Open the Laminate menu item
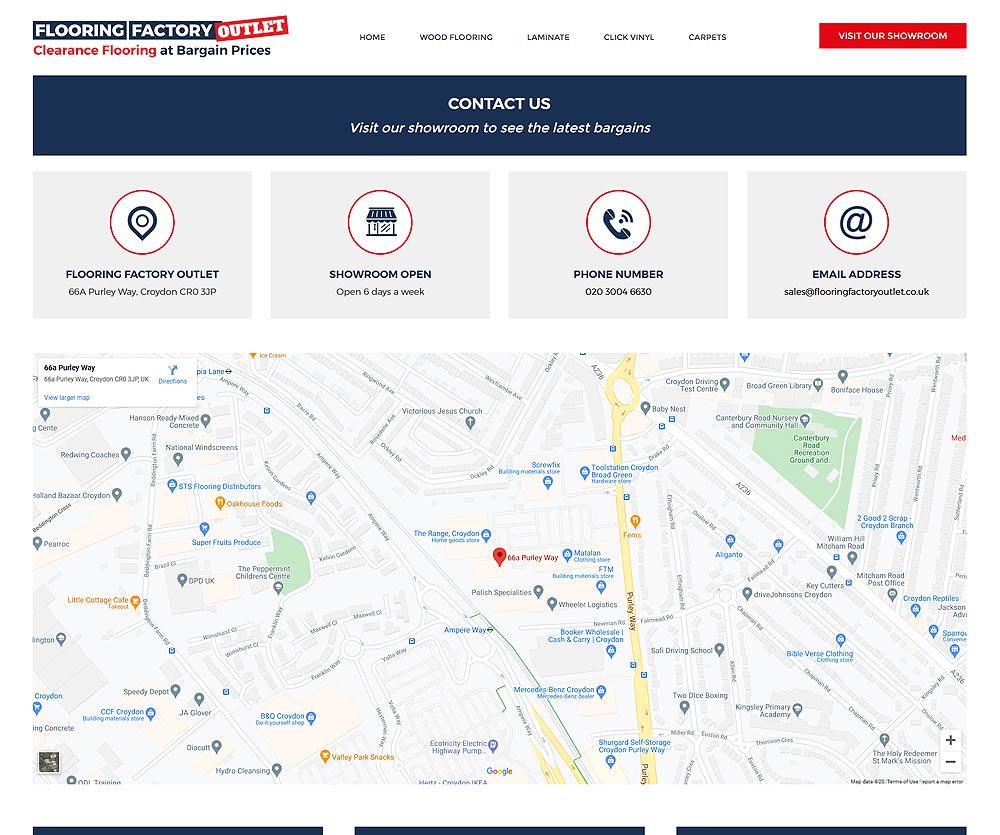The width and height of the screenshot is (1000, 835). [548, 37]
